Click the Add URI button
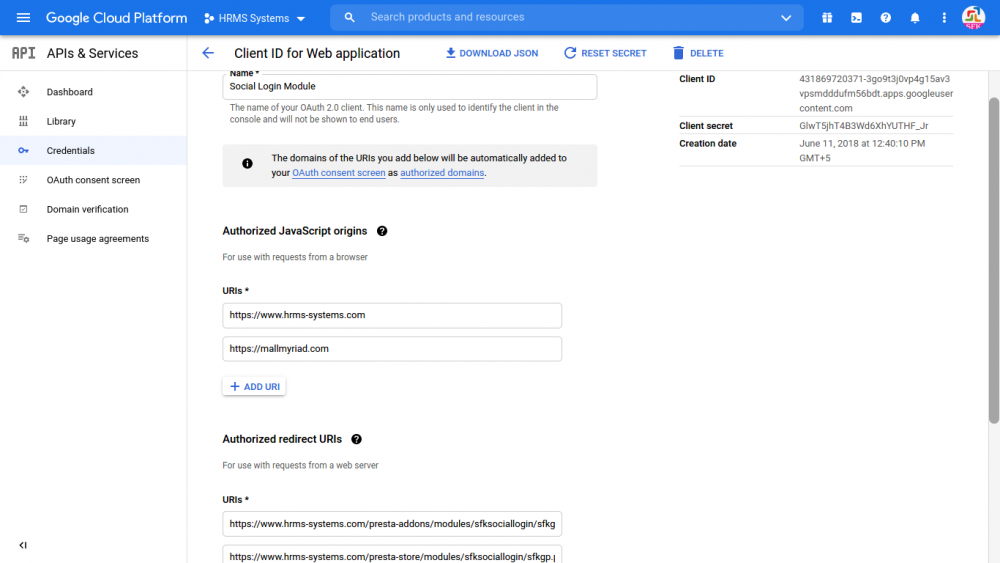Screen dimensions: 1000x563 (254, 386)
